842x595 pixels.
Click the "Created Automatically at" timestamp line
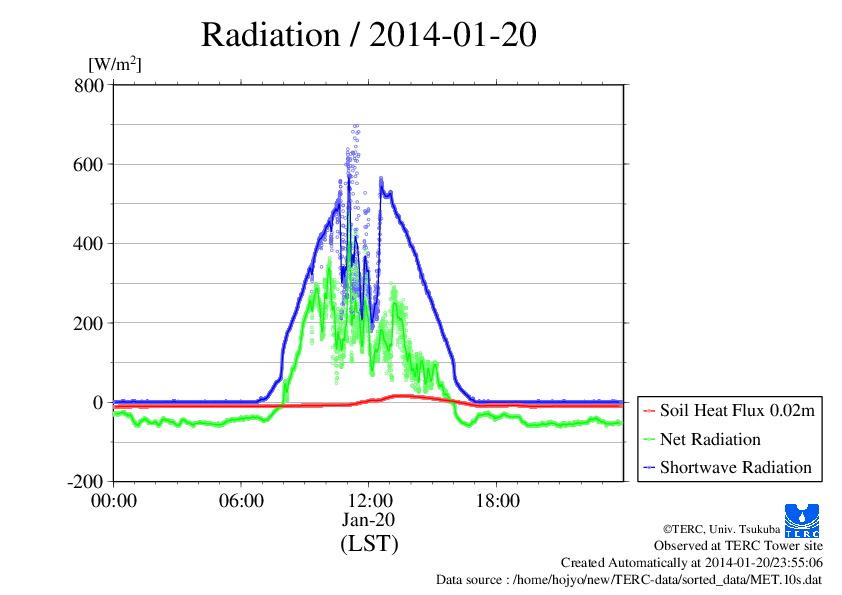[692, 562]
